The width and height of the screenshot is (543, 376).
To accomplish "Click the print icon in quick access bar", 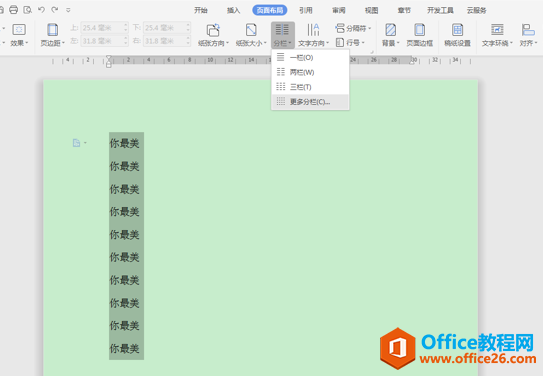I will tap(13, 10).
